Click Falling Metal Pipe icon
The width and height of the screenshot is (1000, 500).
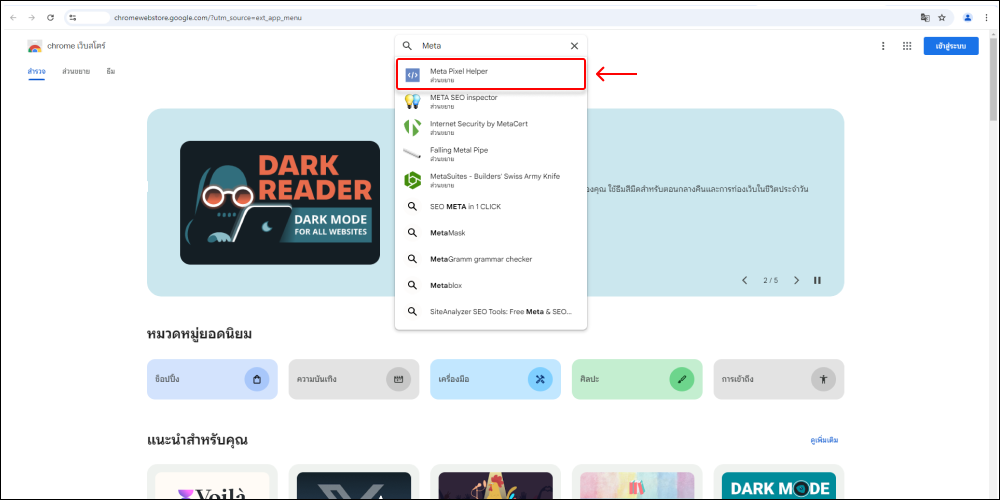pyautogui.click(x=413, y=154)
